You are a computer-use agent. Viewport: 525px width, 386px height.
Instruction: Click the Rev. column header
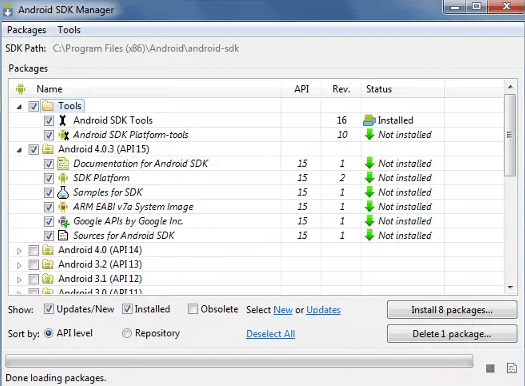(x=341, y=89)
